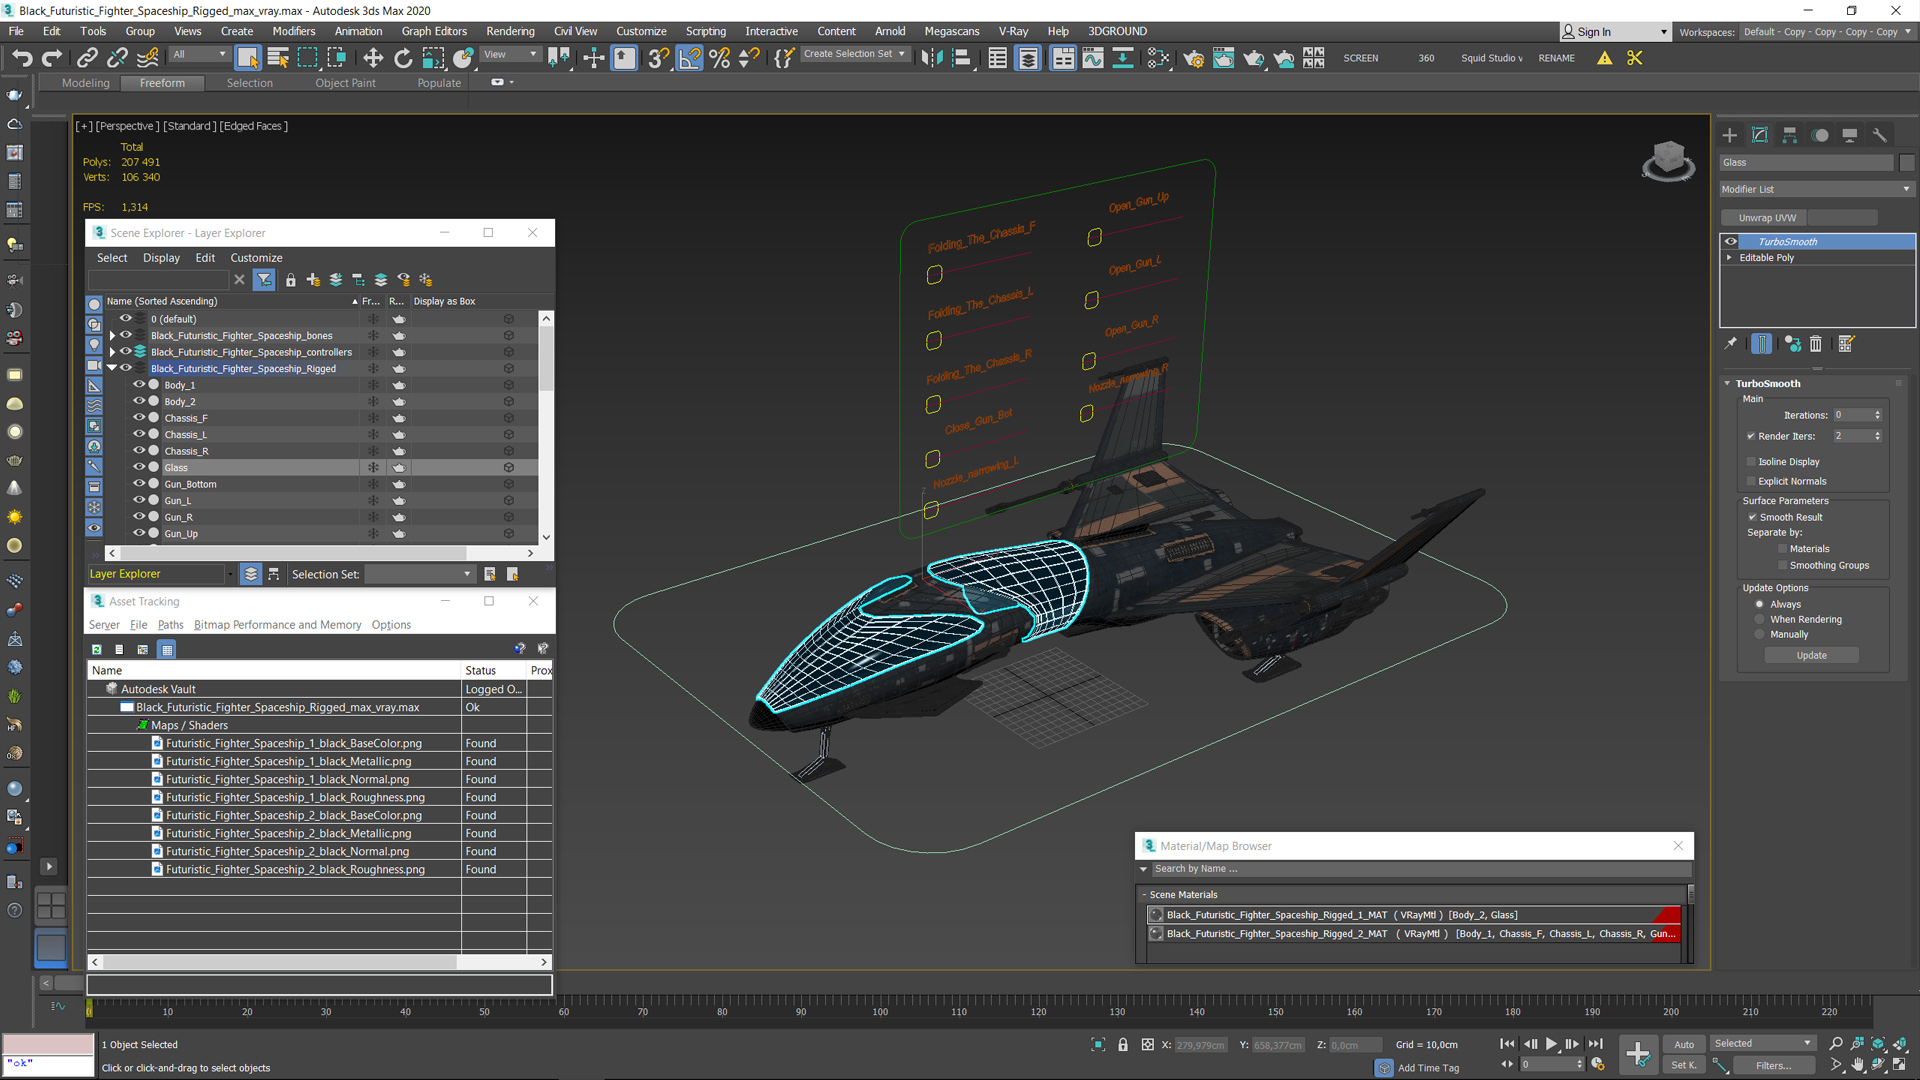This screenshot has width=1920, height=1080.
Task: Click the Mirror tool icon
Action: (932, 58)
